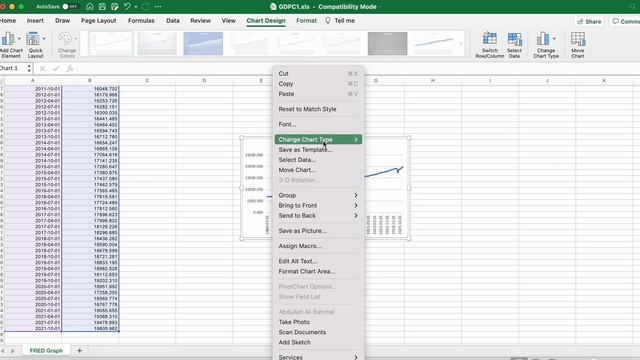
Task: Toggle the AutoSave switch
Action: point(69,7)
